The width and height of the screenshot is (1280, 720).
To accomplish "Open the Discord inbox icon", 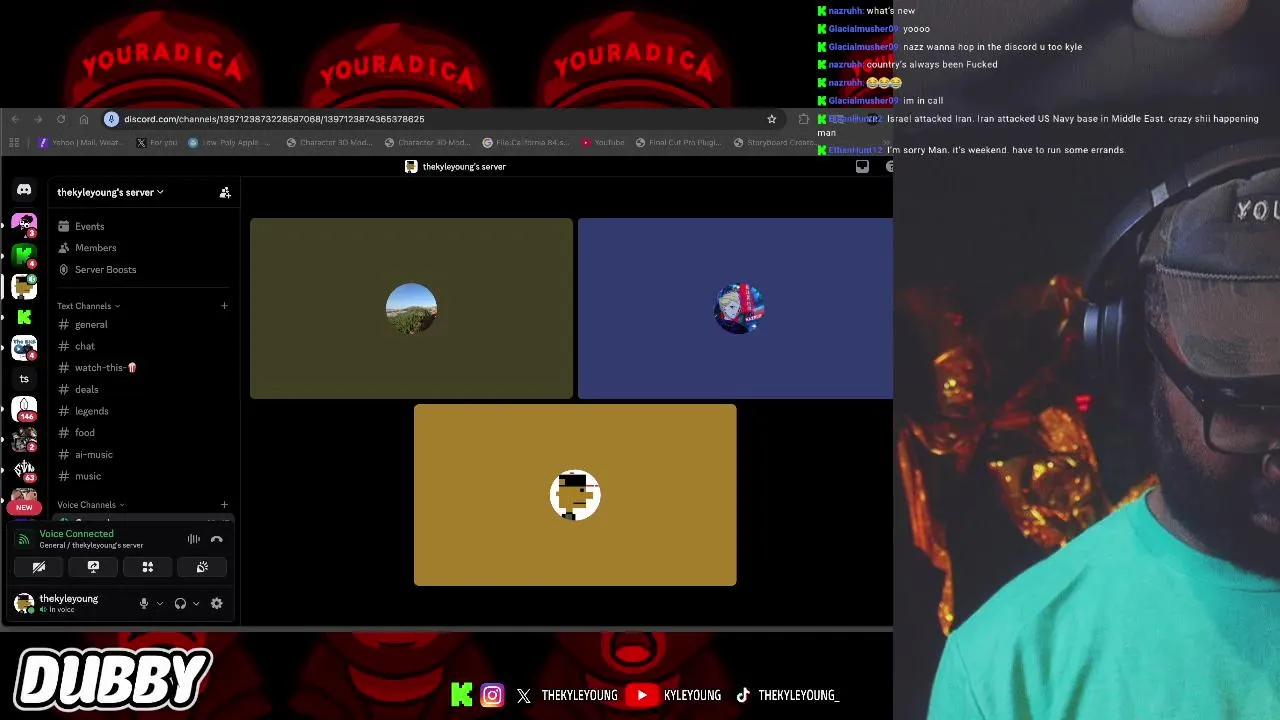I will coord(862,167).
